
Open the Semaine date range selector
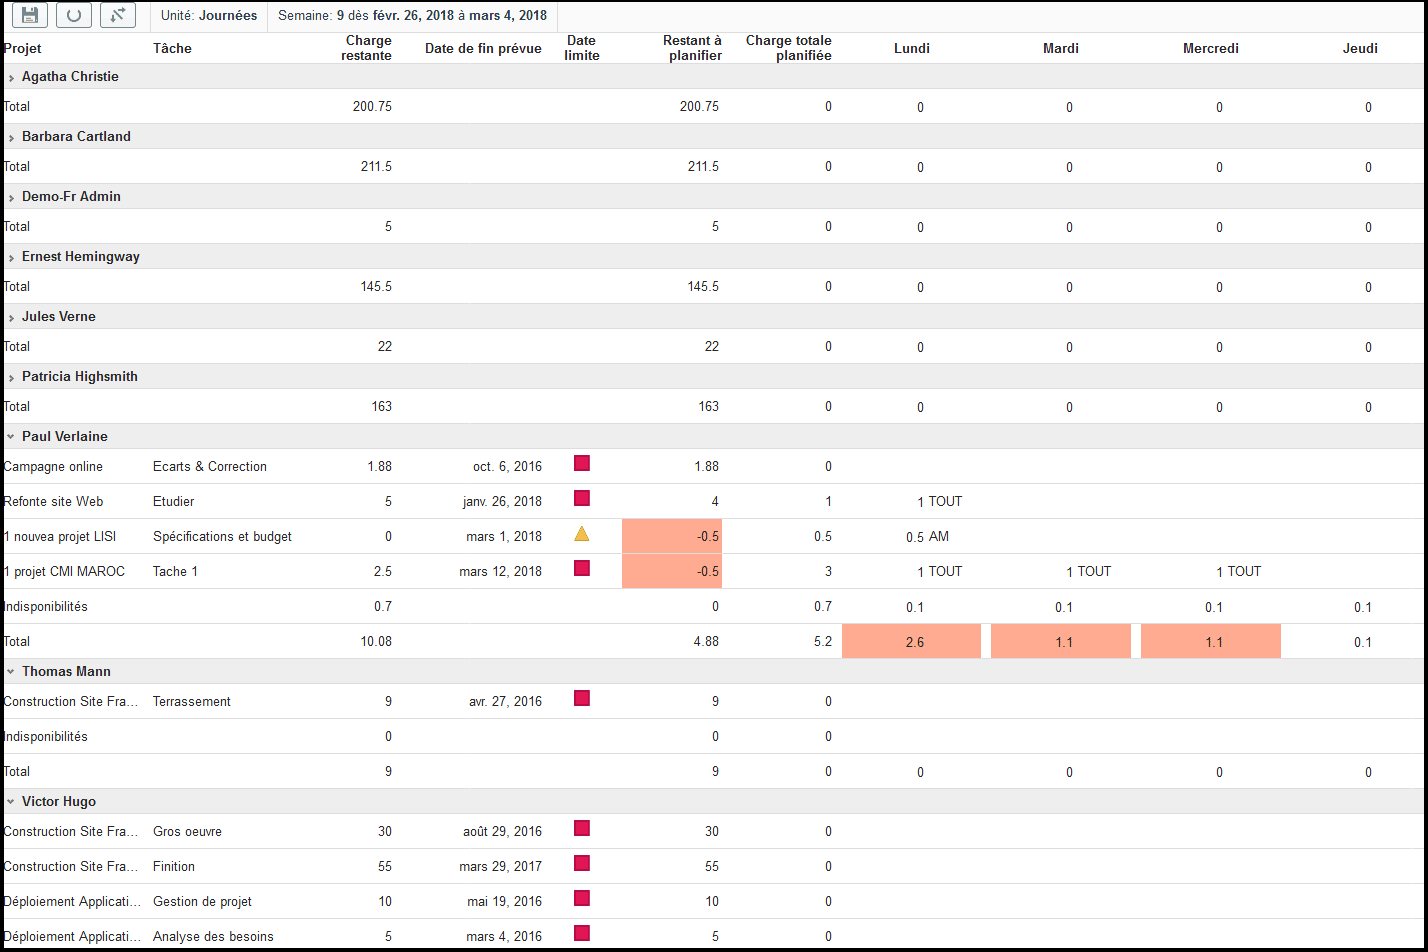[x=412, y=16]
